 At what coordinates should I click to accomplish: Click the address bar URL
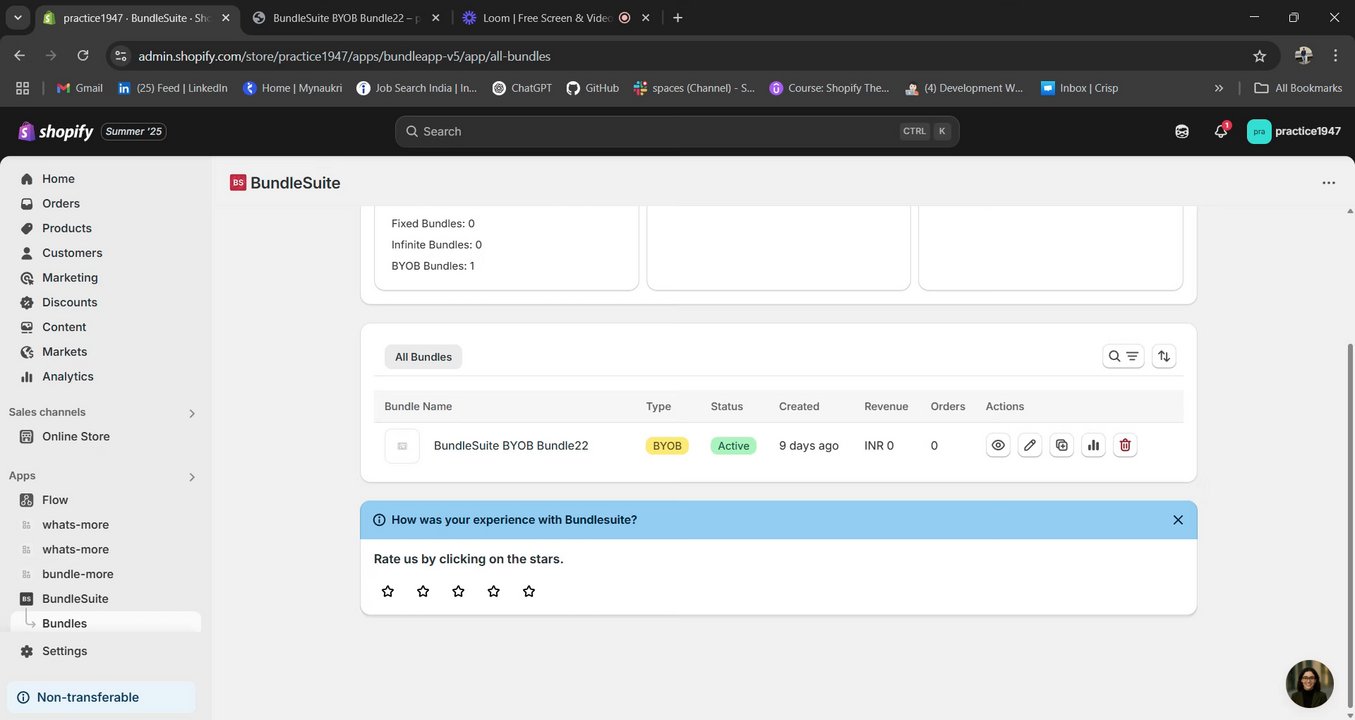344,56
